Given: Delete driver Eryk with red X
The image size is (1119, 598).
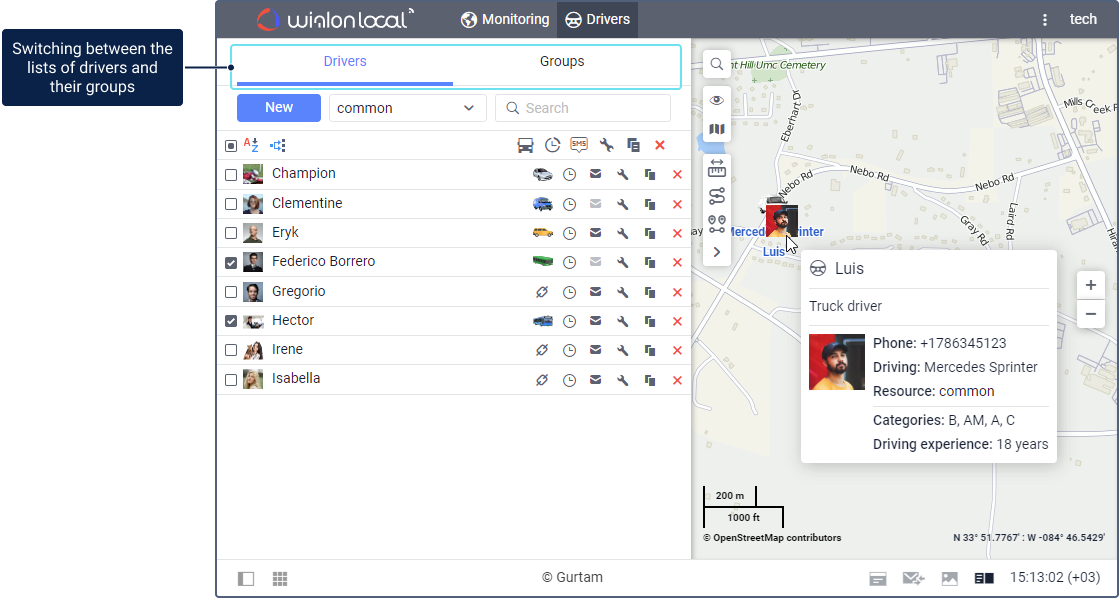Looking at the screenshot, I should pyautogui.click(x=677, y=233).
